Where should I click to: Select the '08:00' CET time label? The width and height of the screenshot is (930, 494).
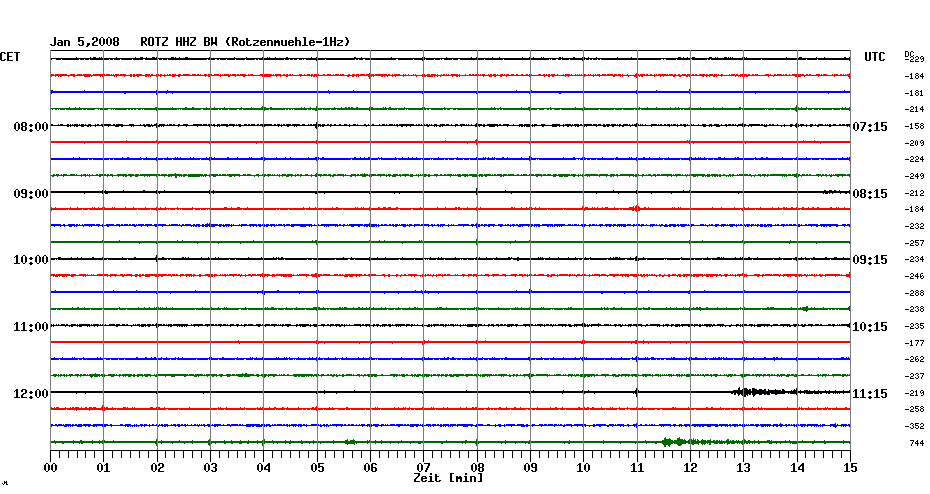pos(31,126)
